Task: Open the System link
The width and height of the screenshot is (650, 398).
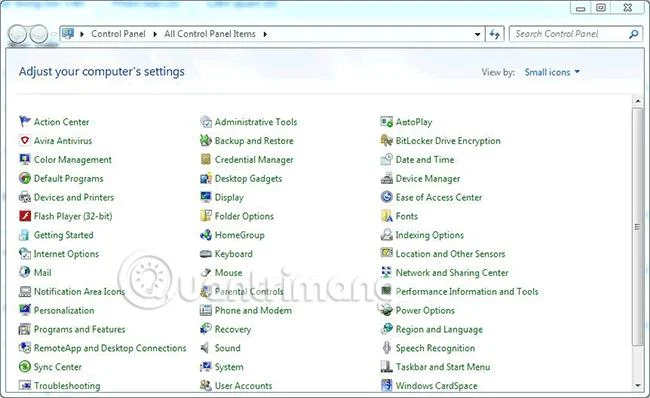Action: point(229,367)
